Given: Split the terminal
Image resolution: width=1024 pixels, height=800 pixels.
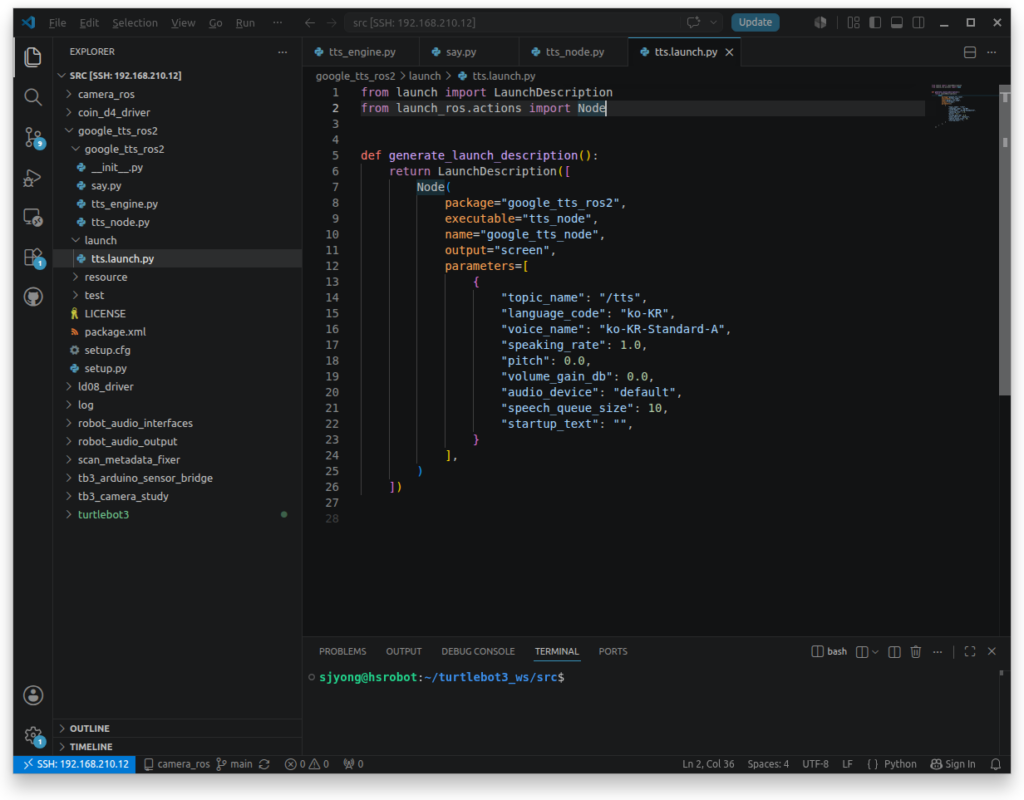Looking at the screenshot, I should pos(895,652).
